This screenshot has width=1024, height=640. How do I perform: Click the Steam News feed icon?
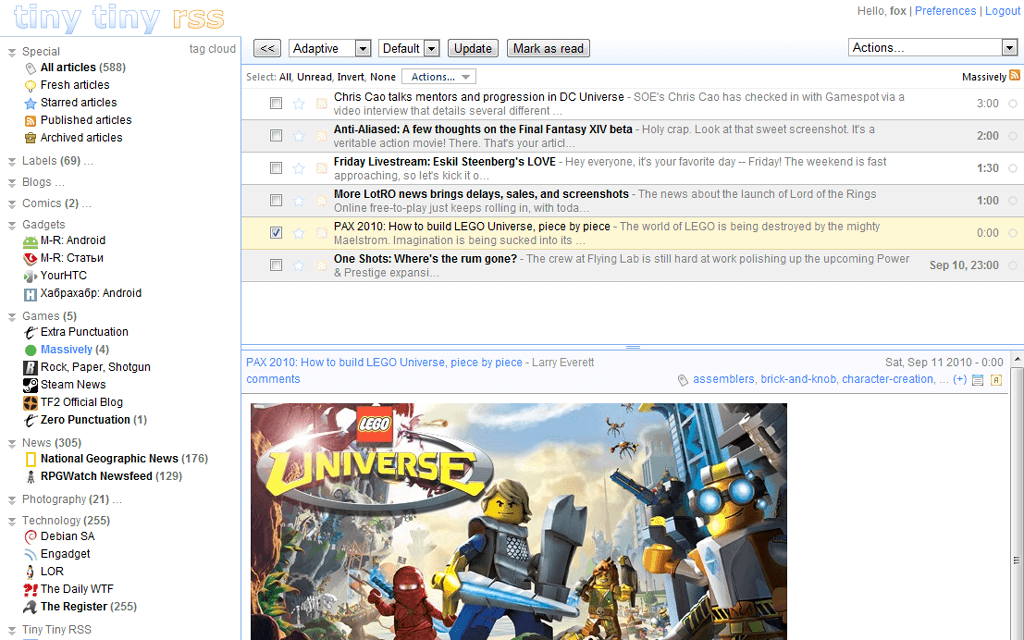[x=31, y=385]
